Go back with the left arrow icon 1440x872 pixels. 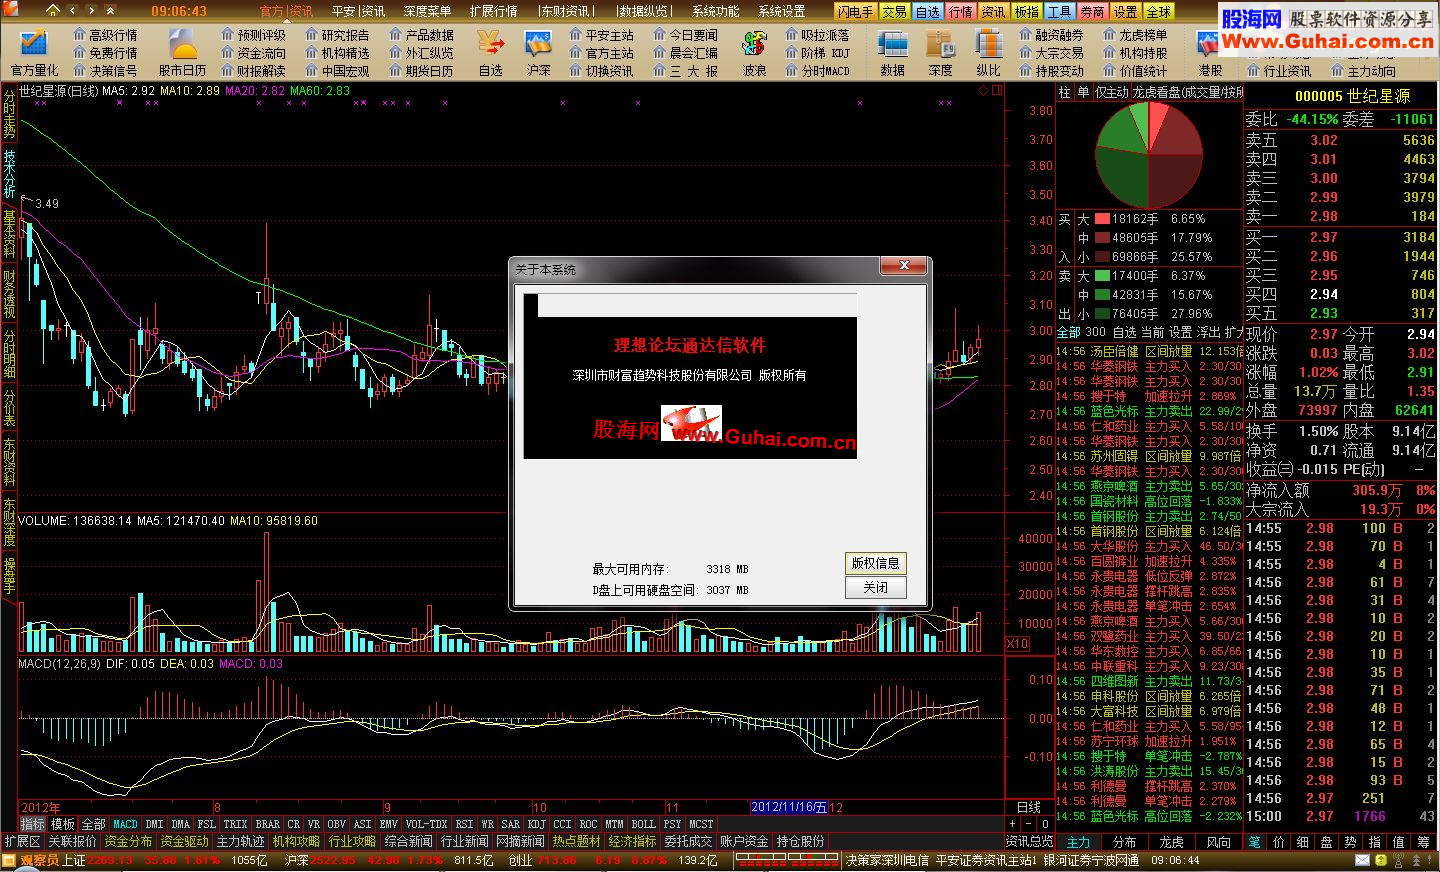coord(74,10)
